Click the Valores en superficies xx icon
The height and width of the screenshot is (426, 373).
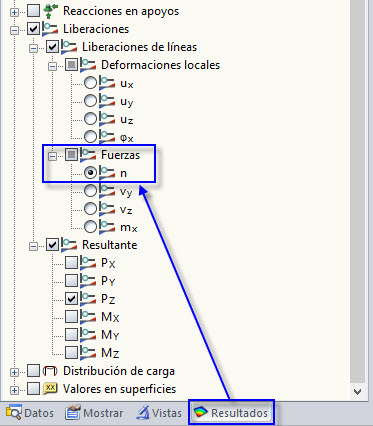pyautogui.click(x=50, y=389)
